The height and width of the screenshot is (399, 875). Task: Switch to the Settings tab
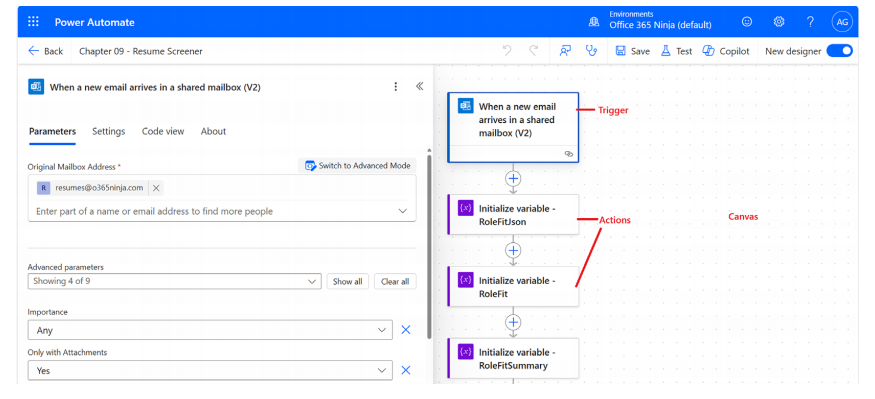tap(109, 132)
